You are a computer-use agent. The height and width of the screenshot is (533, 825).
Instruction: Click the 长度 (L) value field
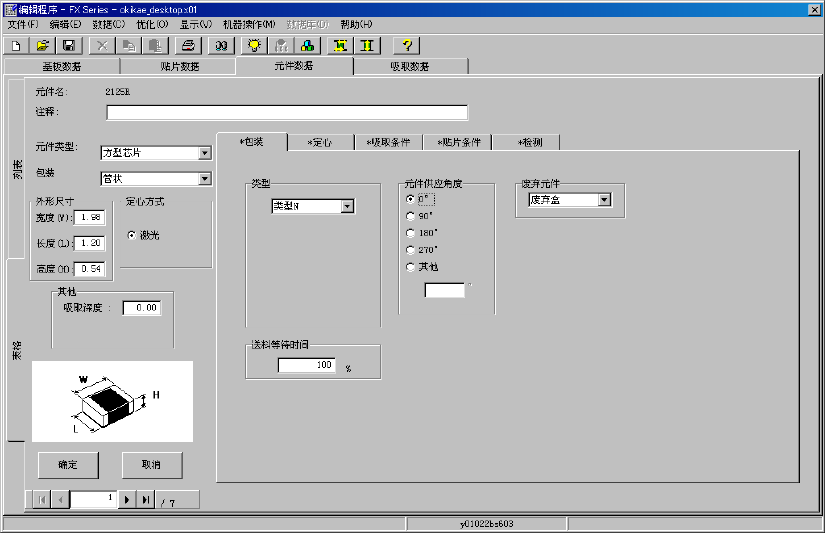[90, 243]
